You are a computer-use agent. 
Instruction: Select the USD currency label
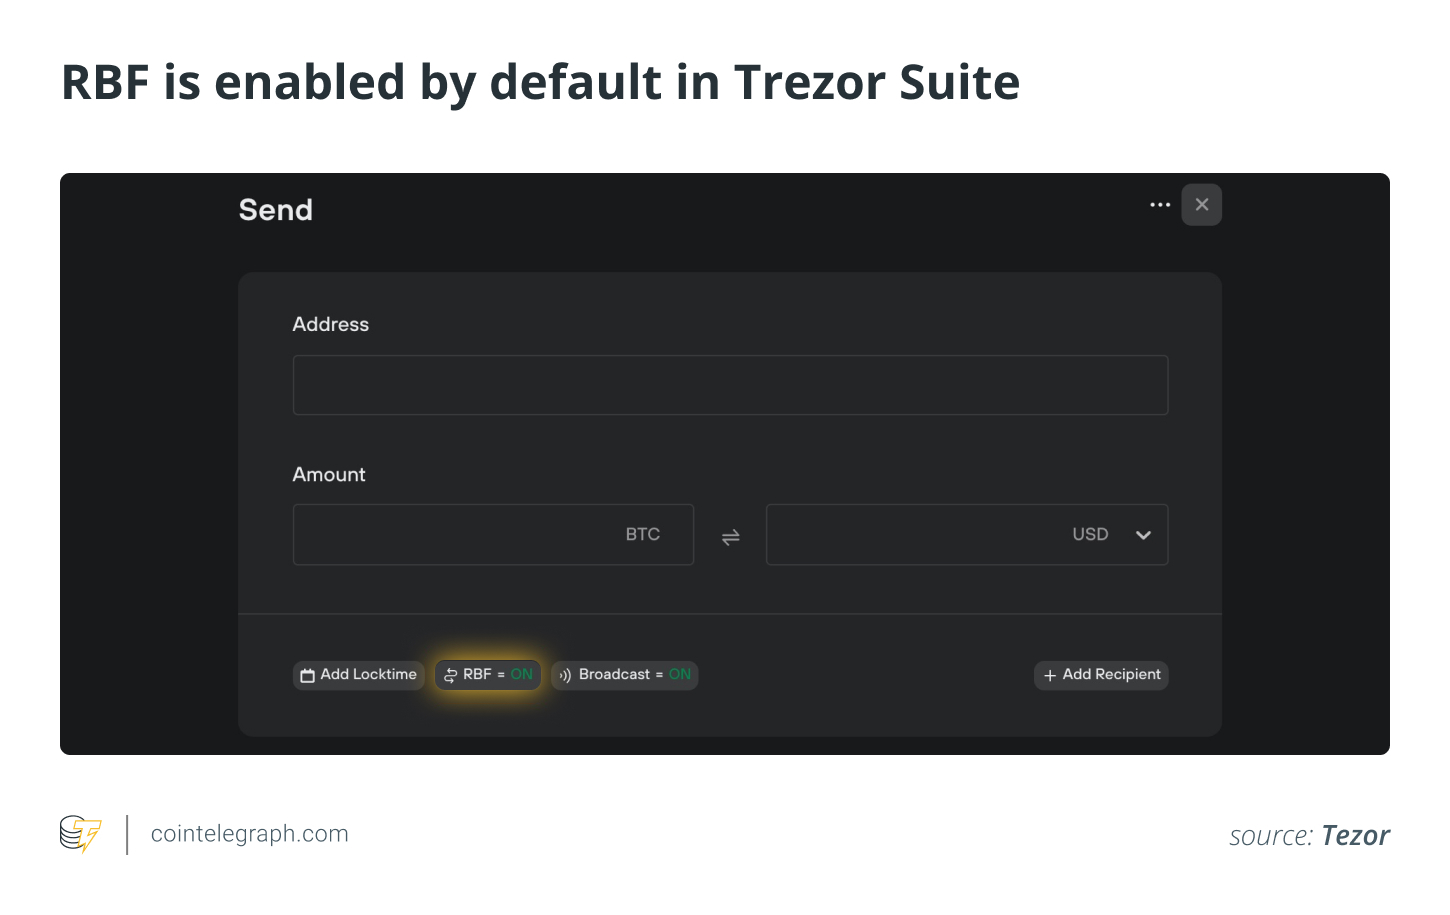point(1090,535)
